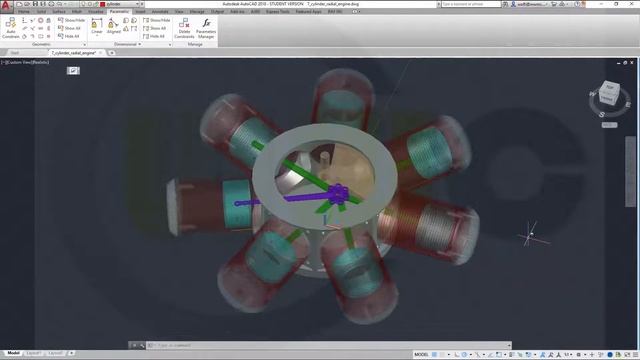
Task: Click the viewport drawing icon at top-left of canvas
Action: (x=73, y=71)
